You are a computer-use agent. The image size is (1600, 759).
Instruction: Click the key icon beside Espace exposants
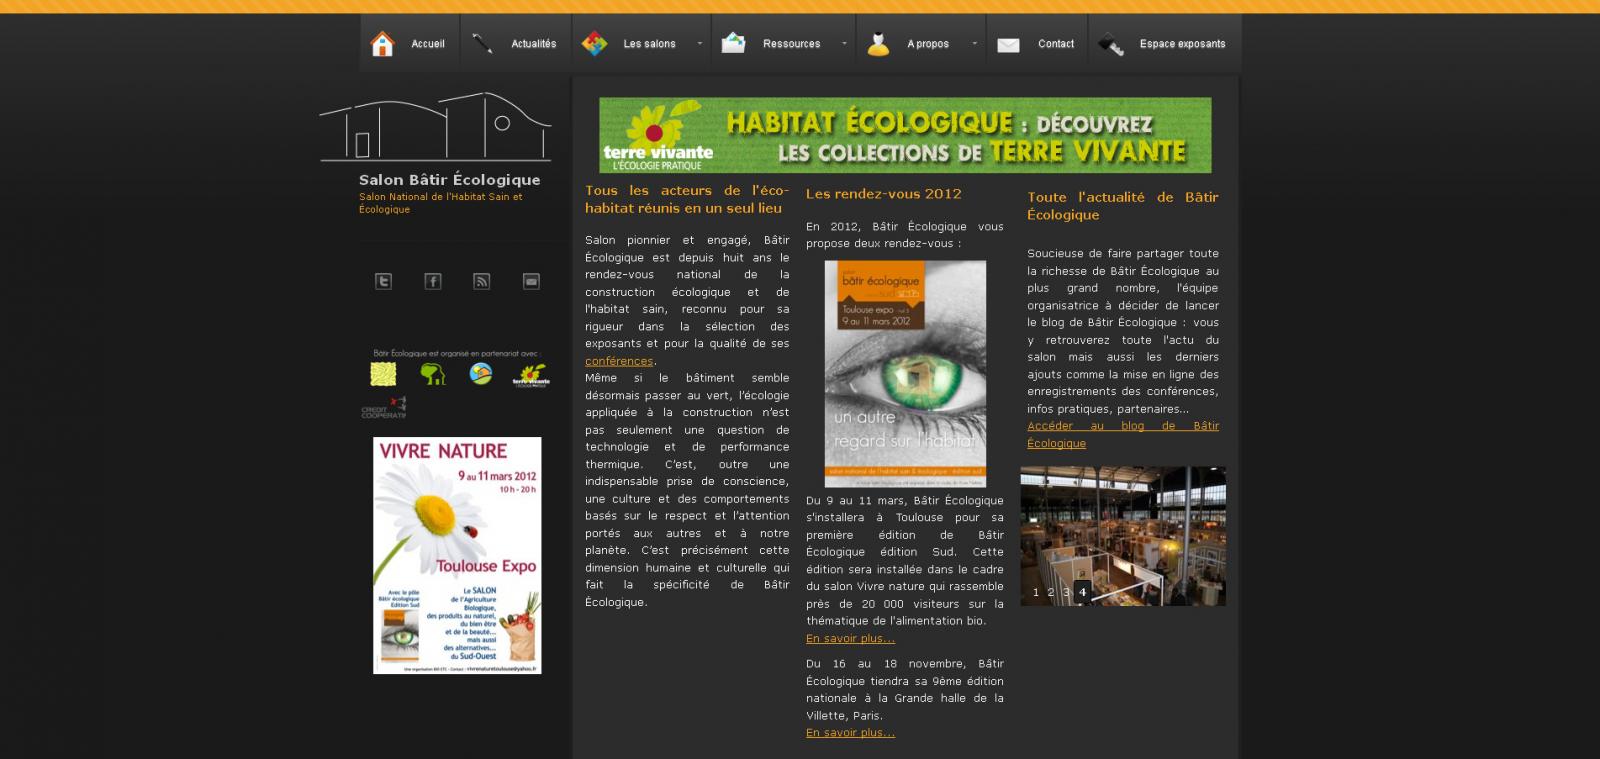(x=1111, y=44)
